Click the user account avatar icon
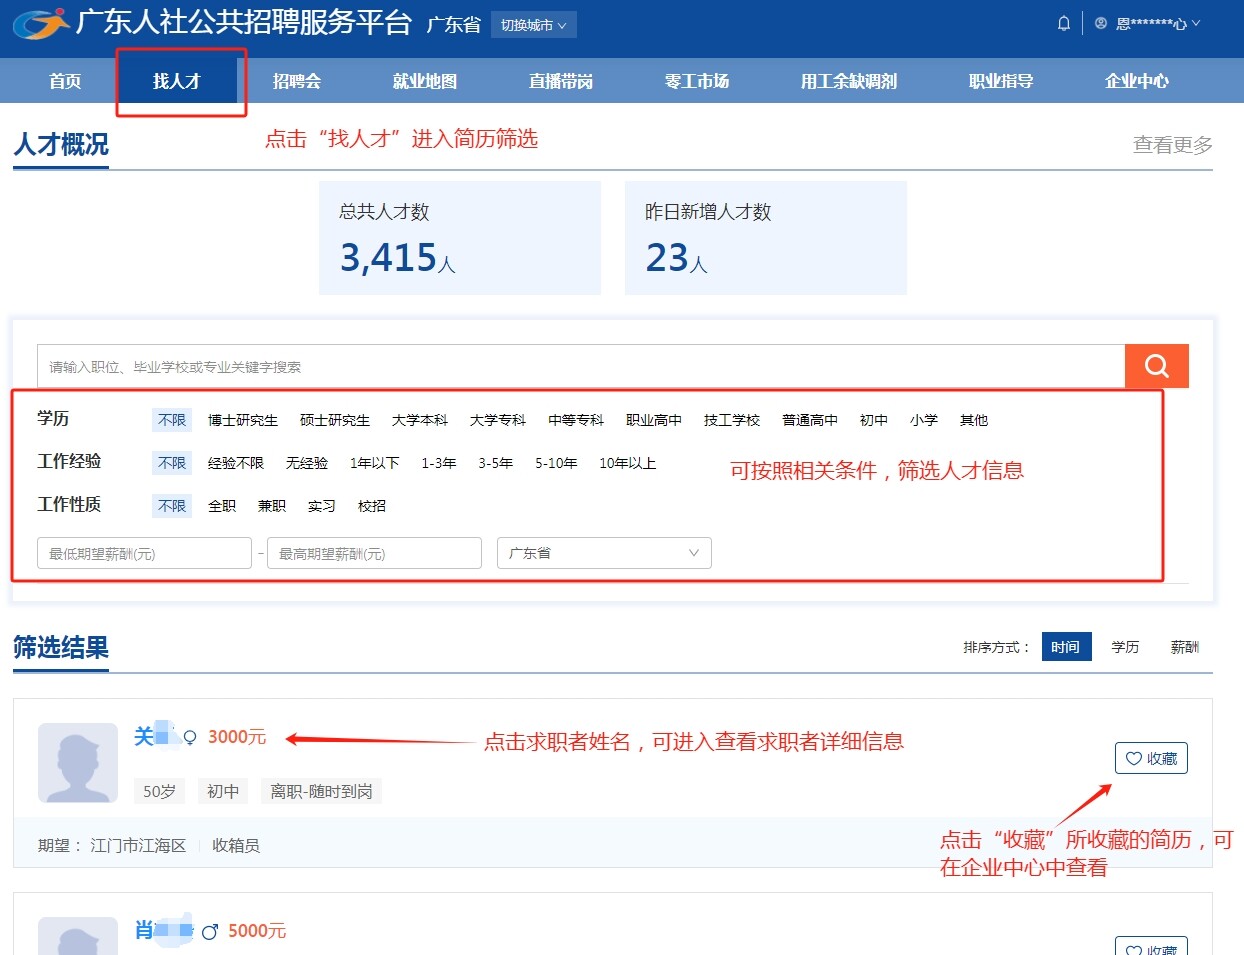Screen dimensions: 1244x955 tap(1101, 23)
